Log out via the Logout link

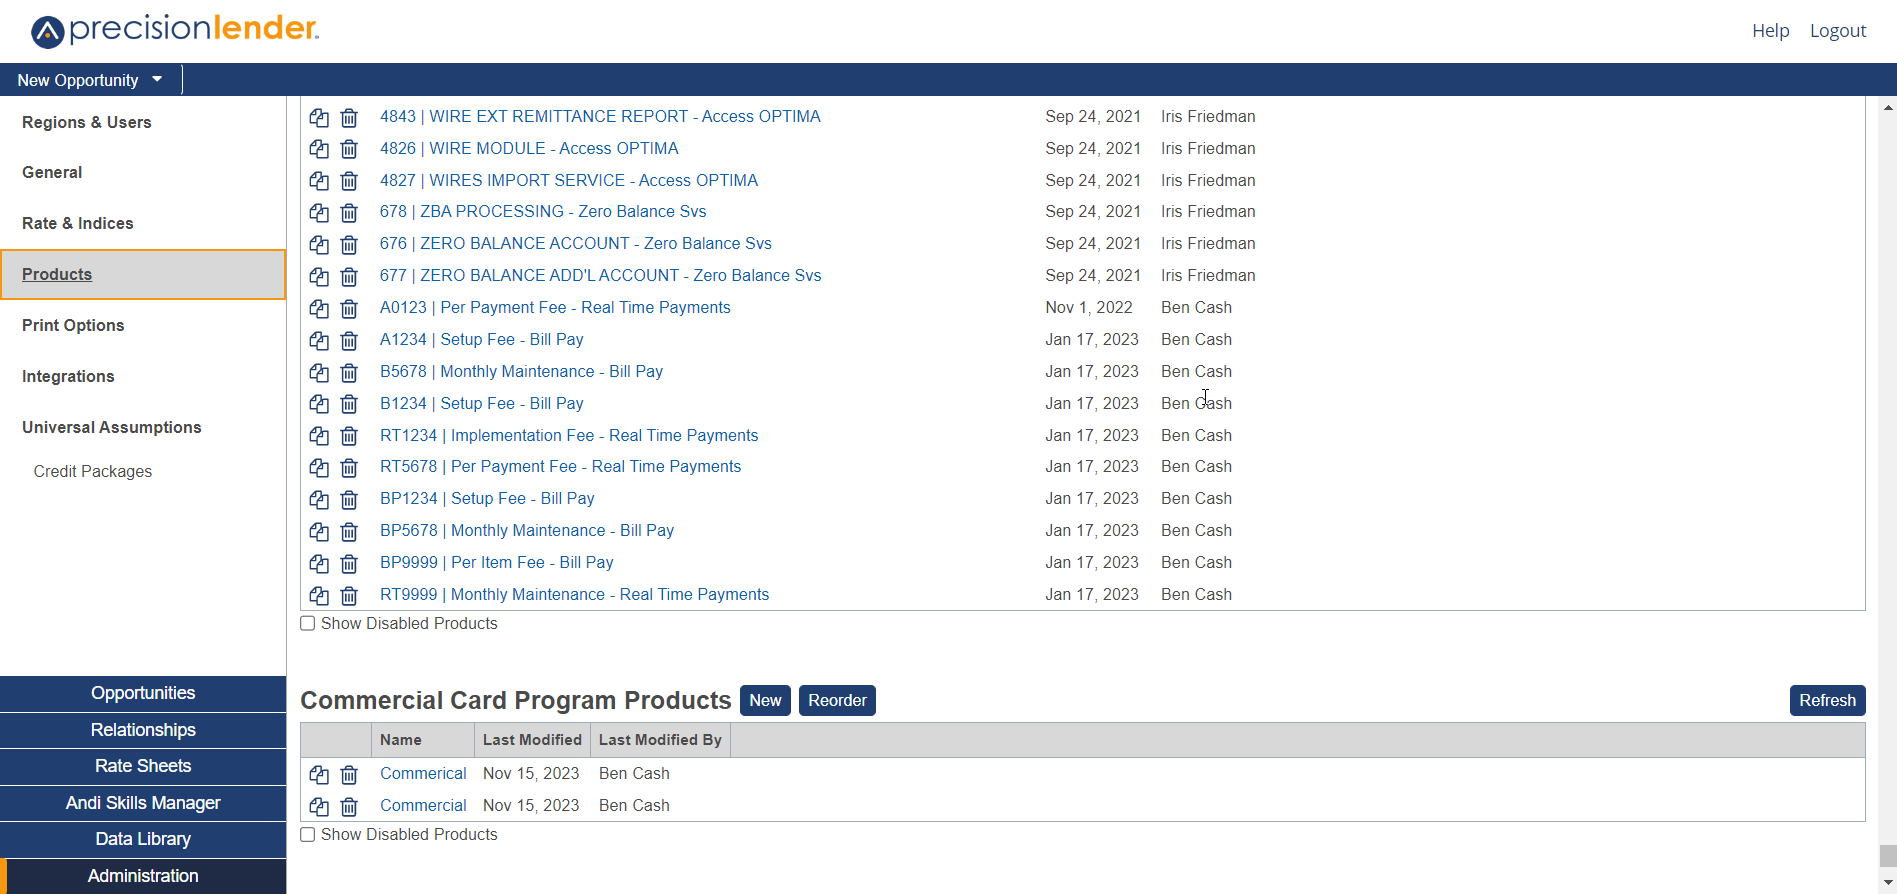[1838, 31]
